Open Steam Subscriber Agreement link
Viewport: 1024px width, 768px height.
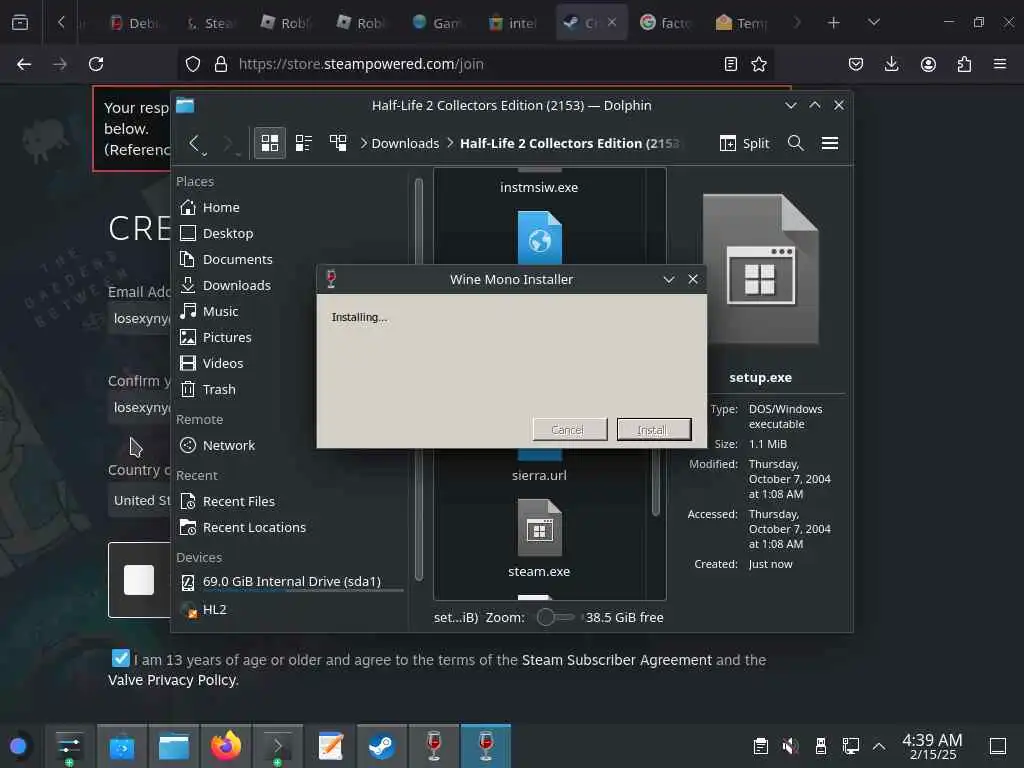616,660
